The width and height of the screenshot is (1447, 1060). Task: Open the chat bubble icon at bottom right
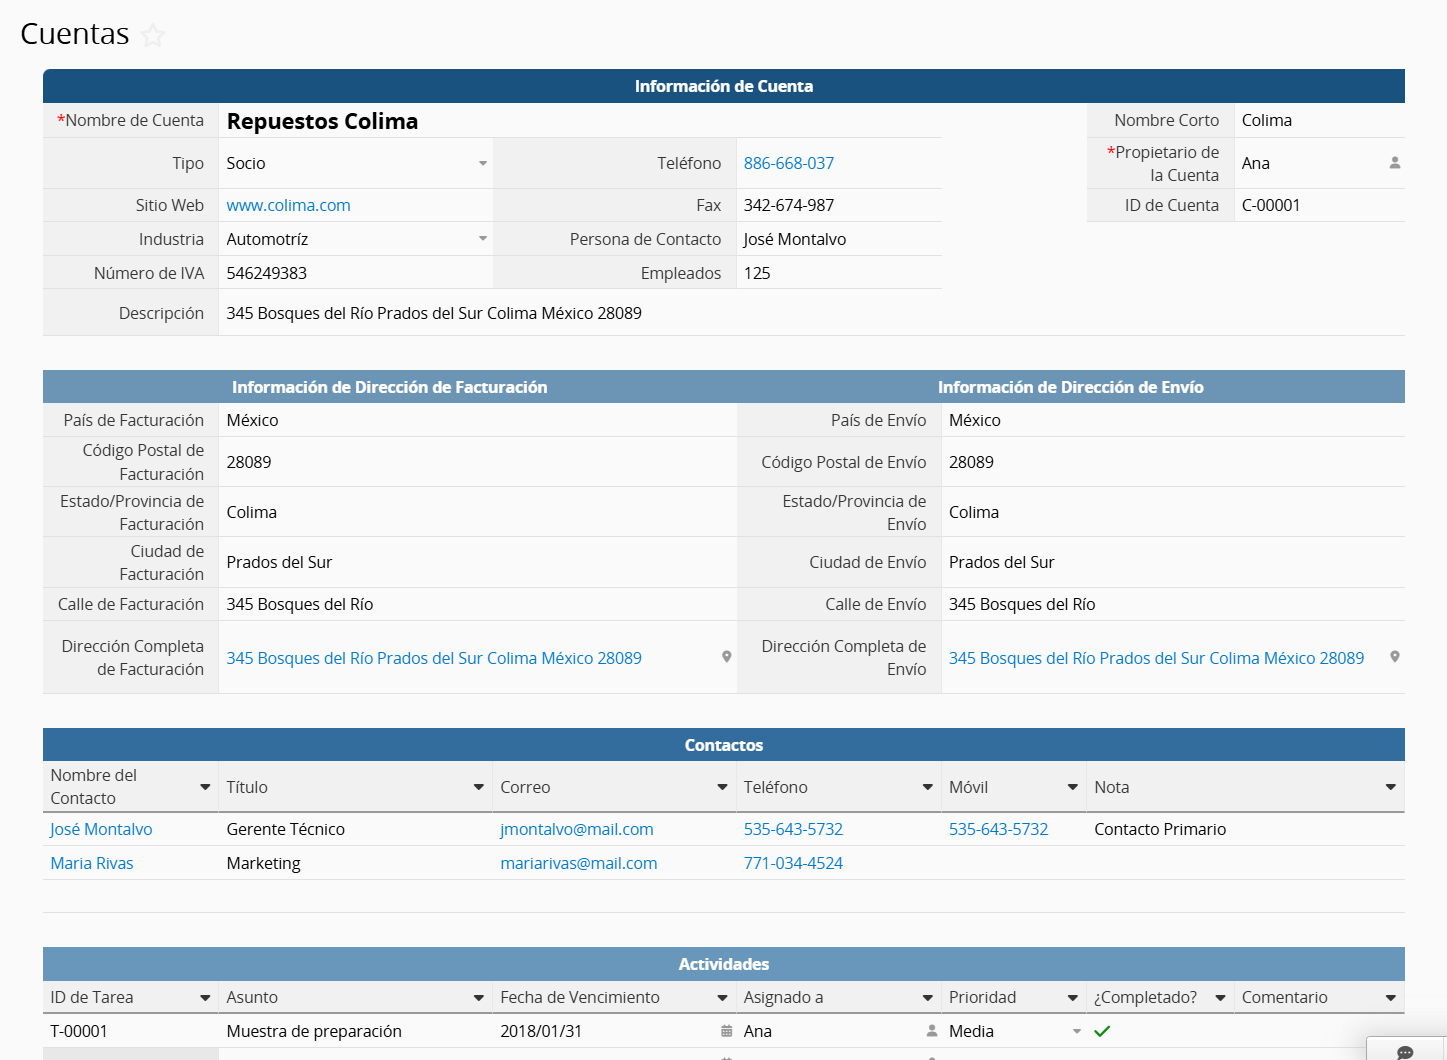click(1404, 1052)
